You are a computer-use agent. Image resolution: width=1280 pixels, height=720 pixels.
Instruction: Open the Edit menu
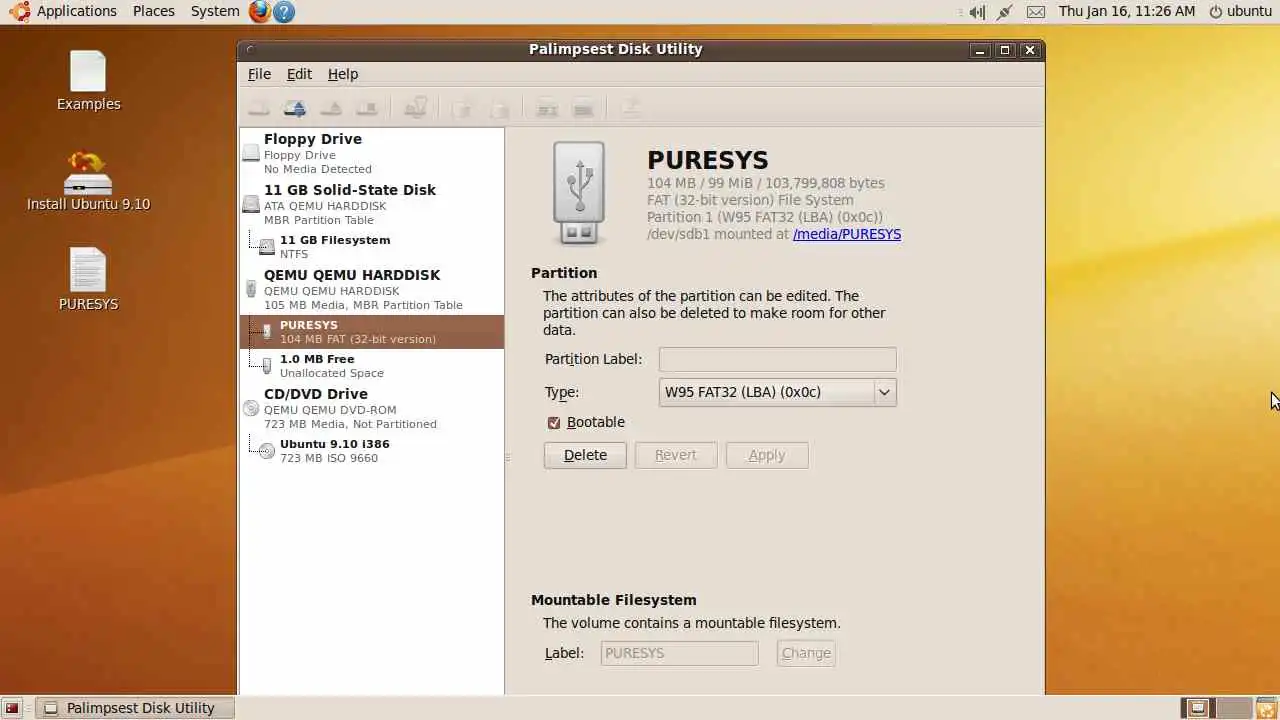click(x=299, y=74)
